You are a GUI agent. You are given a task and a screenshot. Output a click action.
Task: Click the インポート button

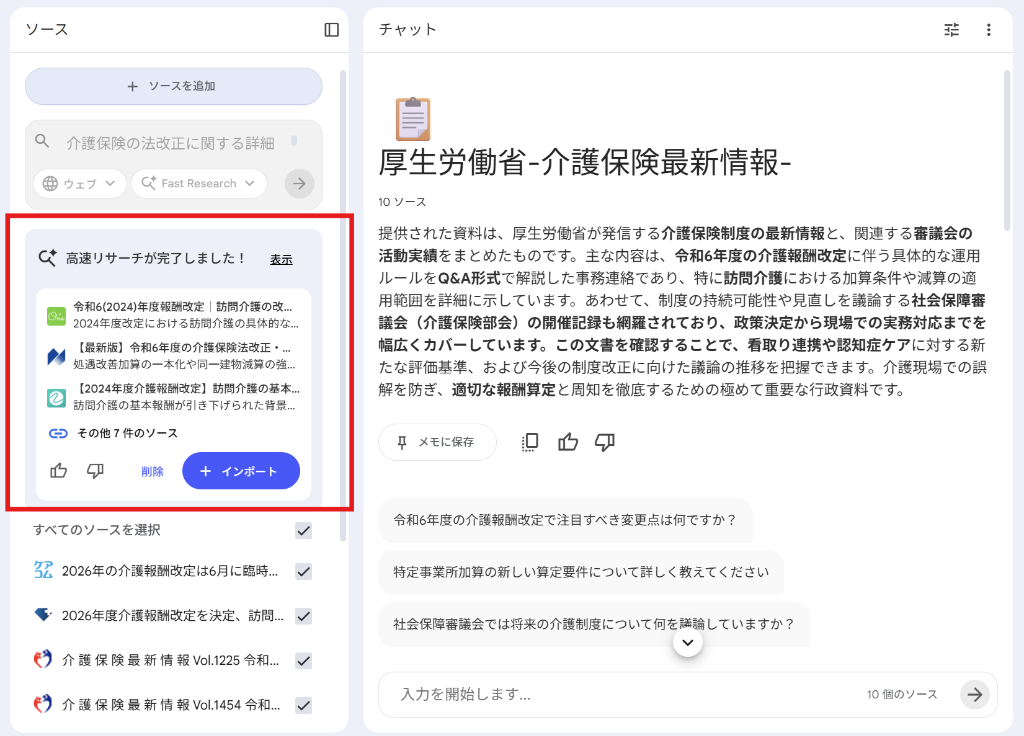click(241, 471)
